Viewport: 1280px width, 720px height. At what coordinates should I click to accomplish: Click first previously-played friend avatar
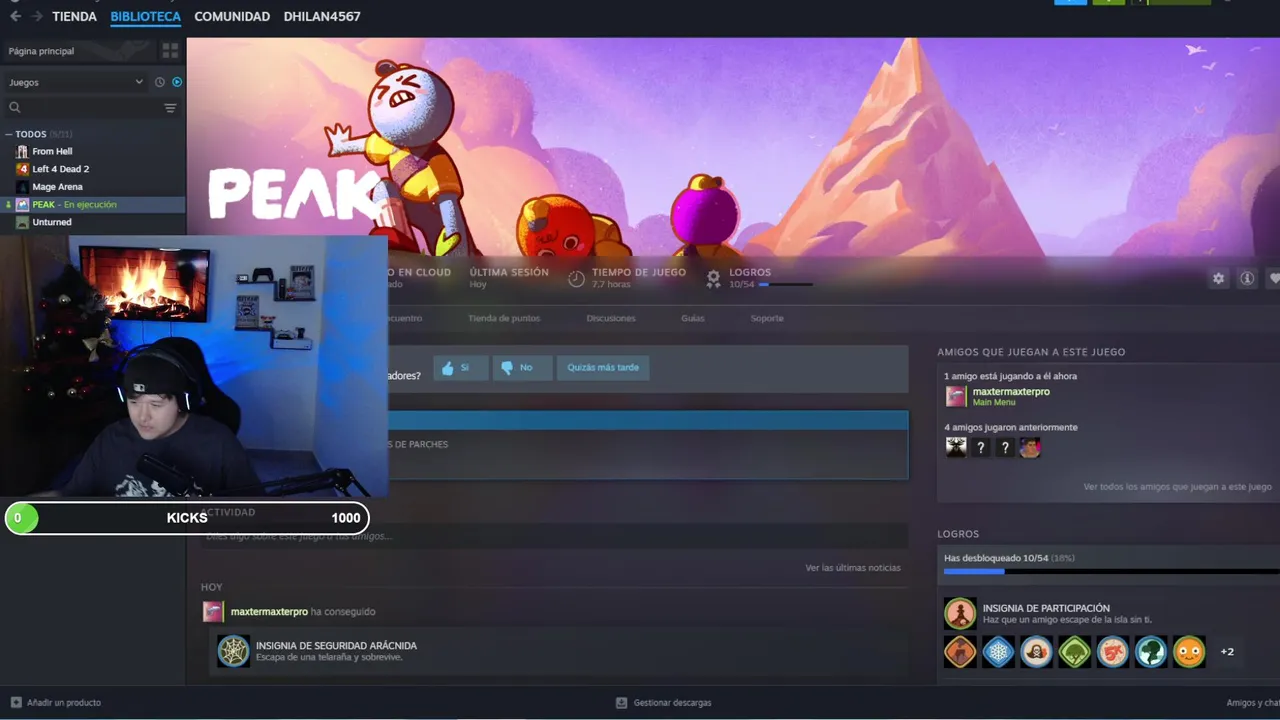click(956, 448)
